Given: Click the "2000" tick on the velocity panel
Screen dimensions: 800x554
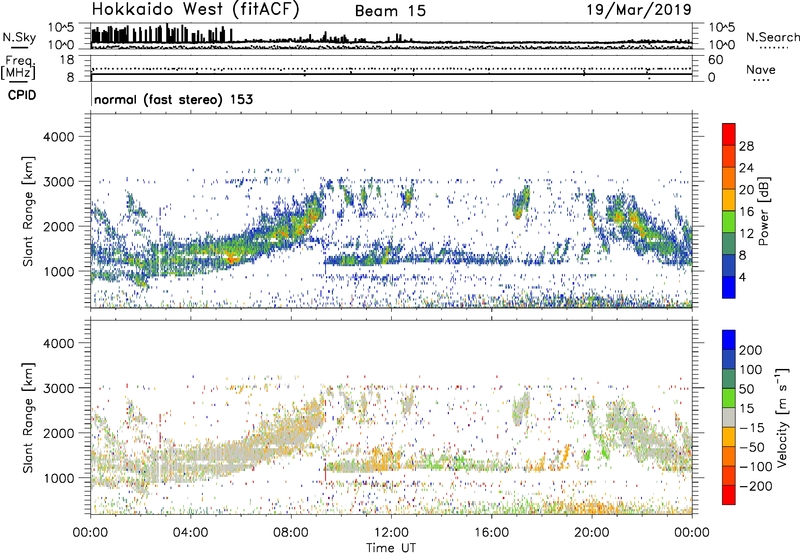Looking at the screenshot, I should click(58, 433).
